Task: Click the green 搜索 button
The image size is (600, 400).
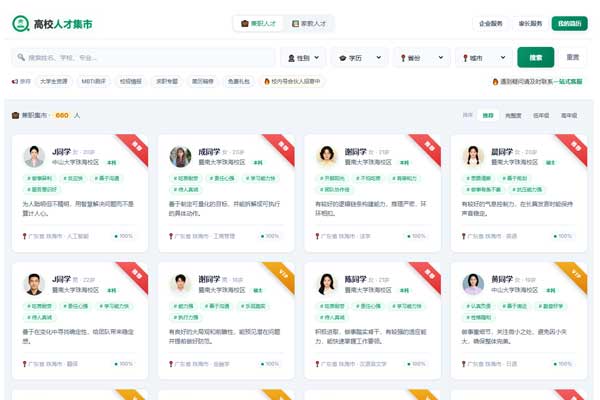Action: click(536, 57)
